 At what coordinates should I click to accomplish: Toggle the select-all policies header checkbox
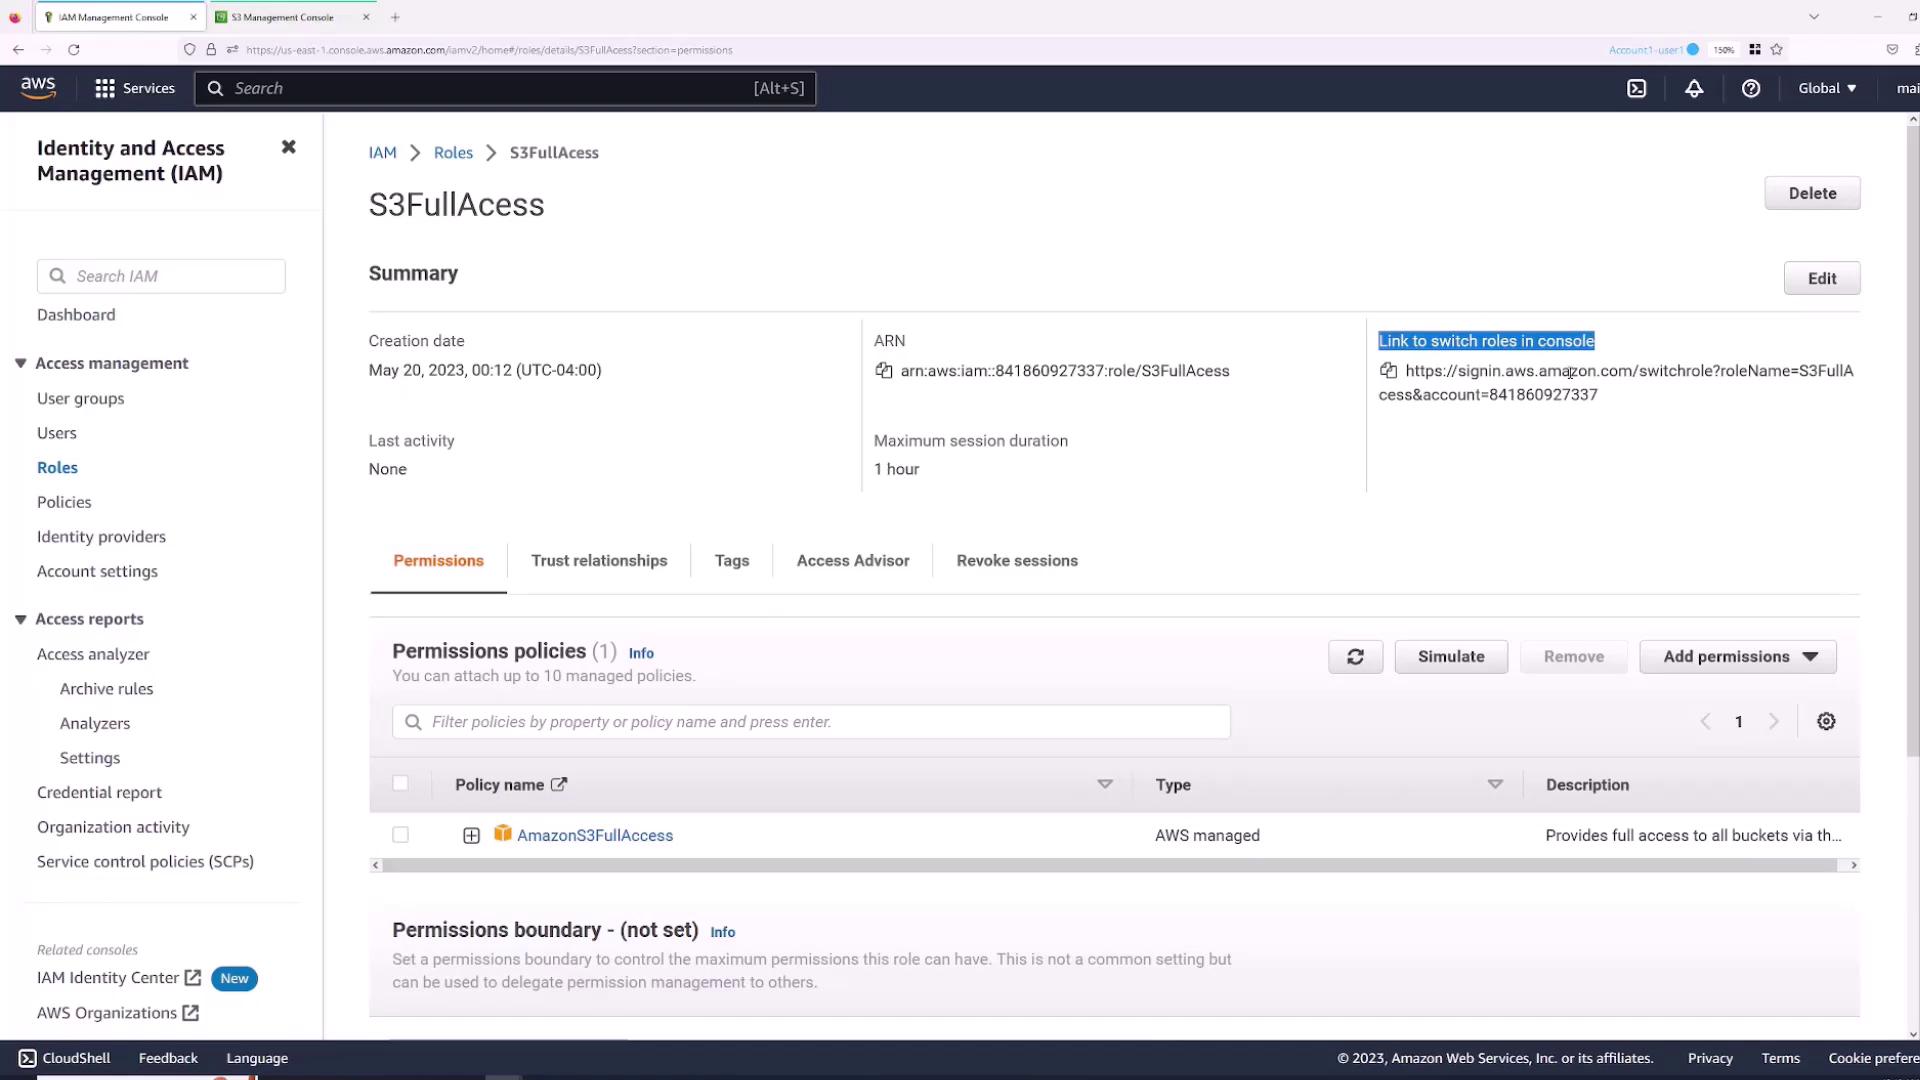pos(400,784)
